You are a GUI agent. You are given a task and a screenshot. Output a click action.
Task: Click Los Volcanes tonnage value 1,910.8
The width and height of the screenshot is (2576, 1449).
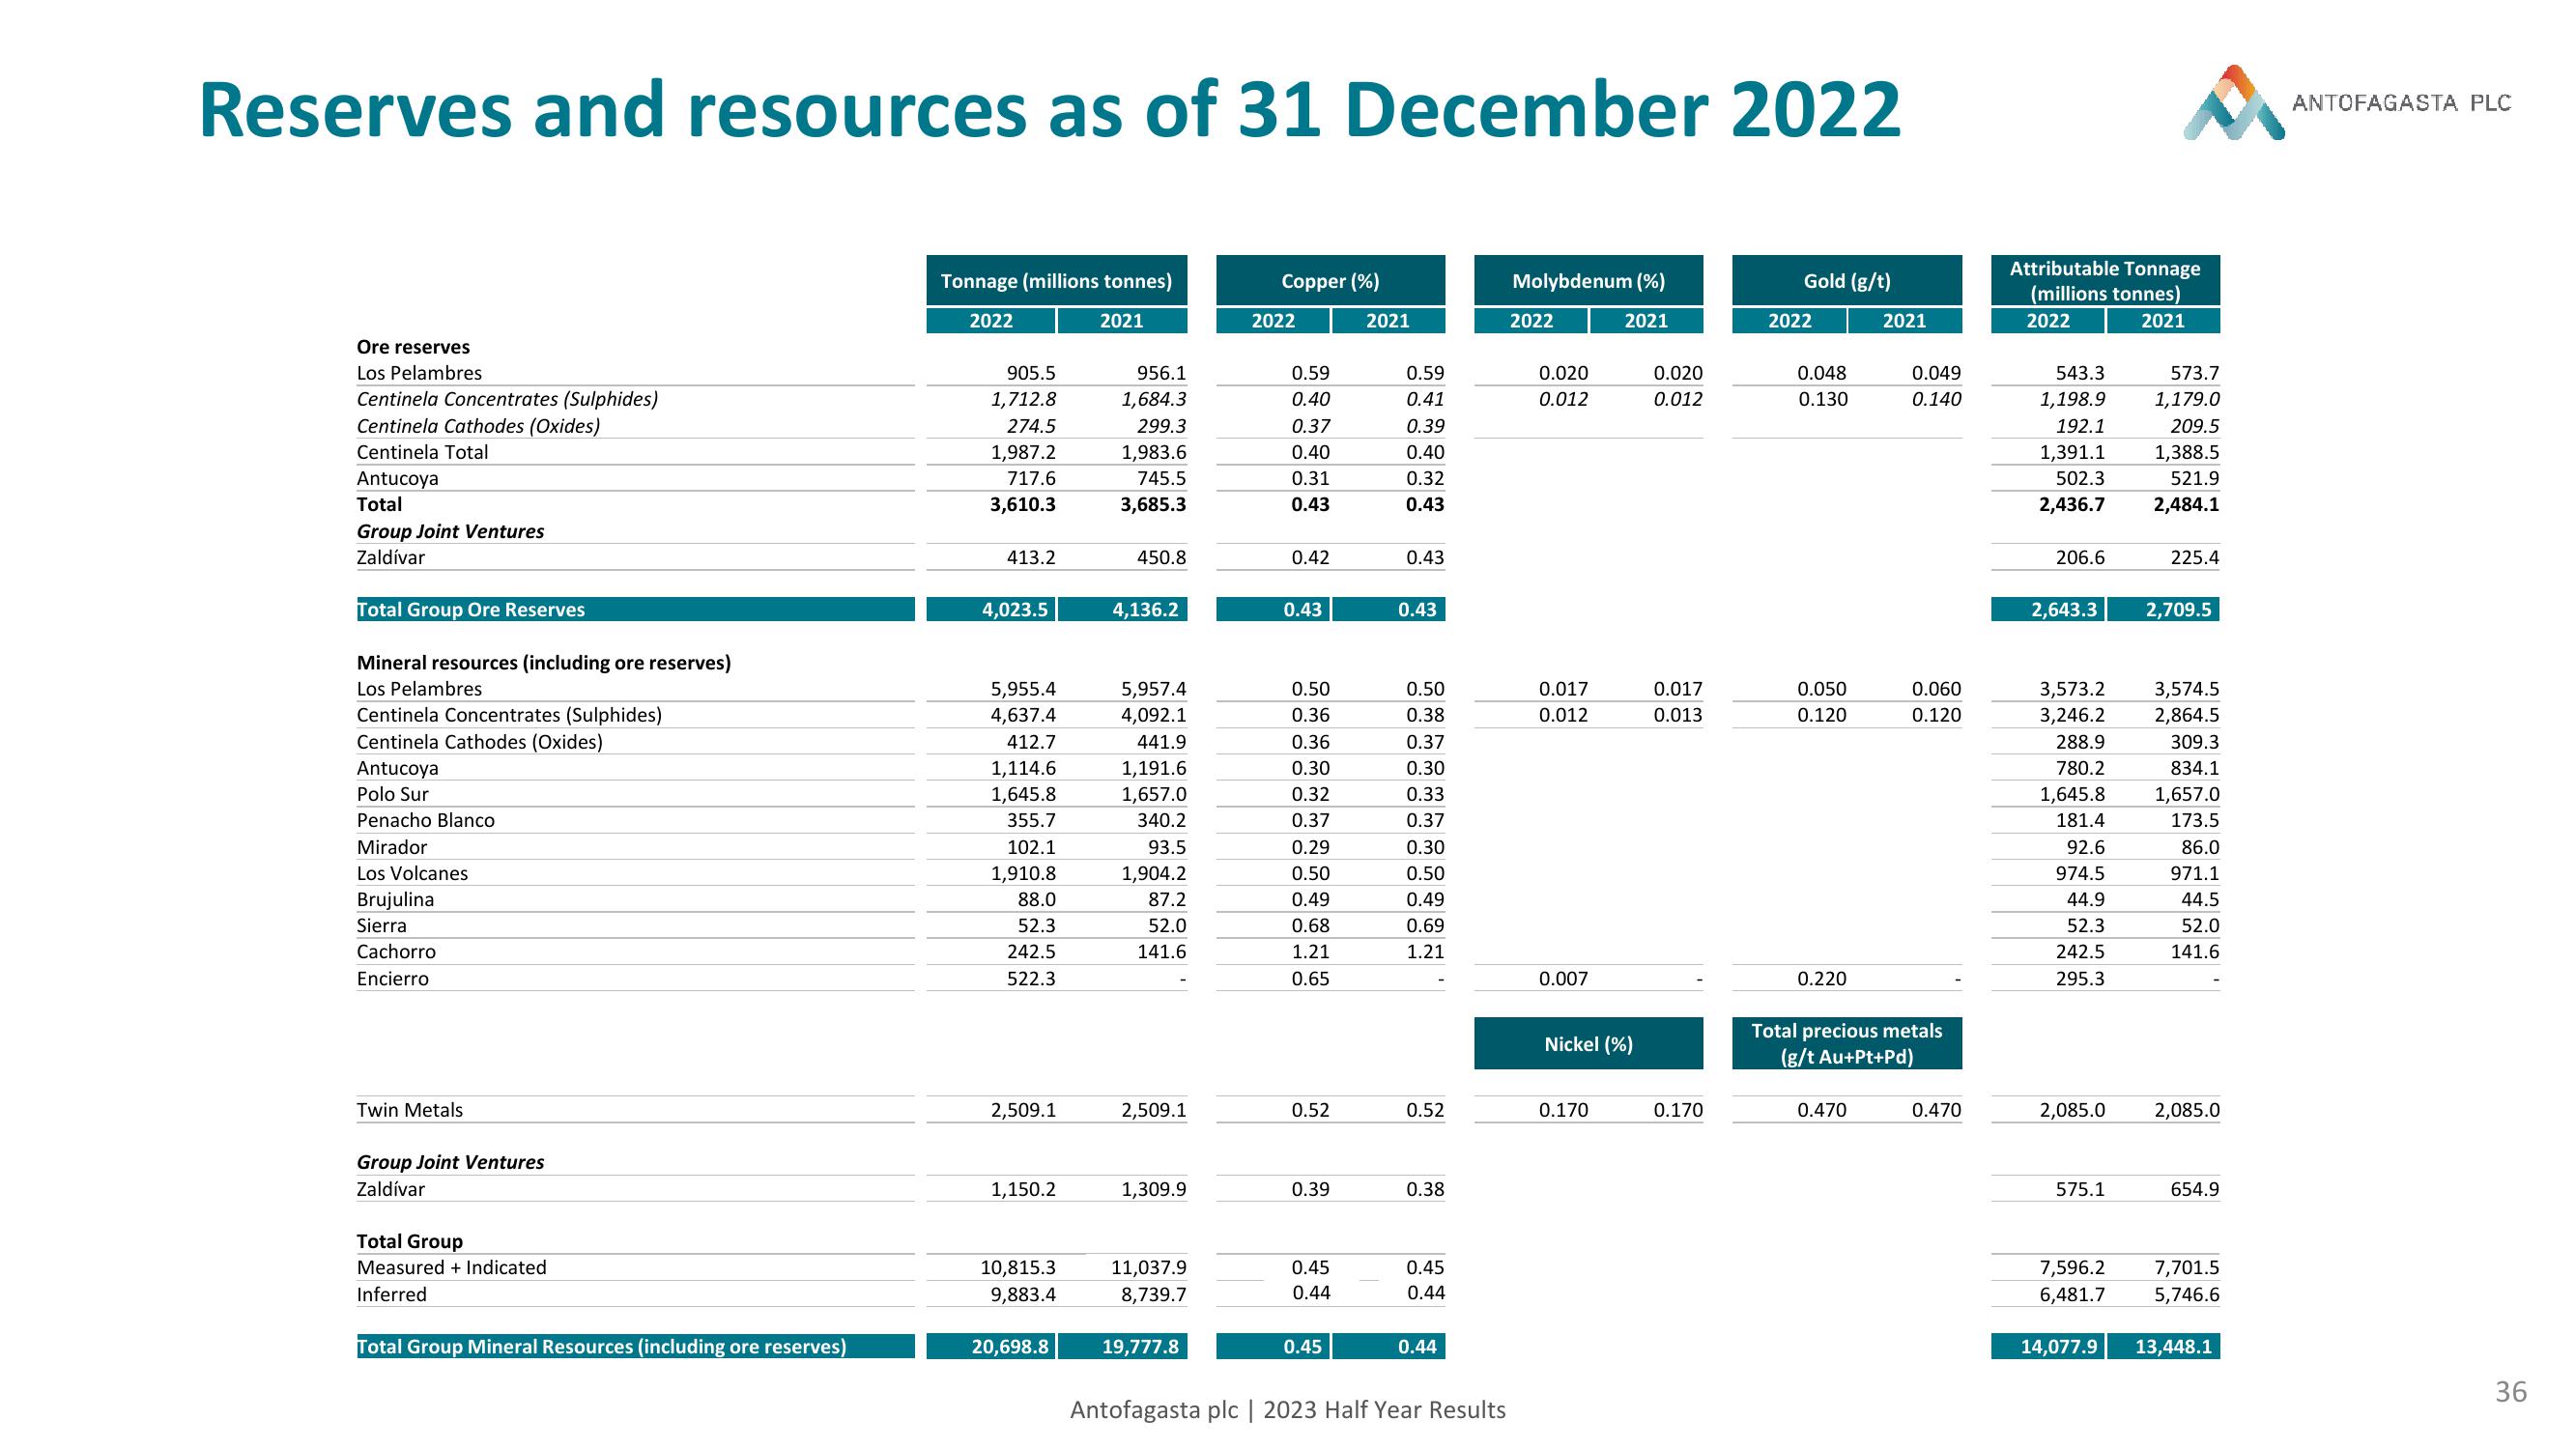point(1023,873)
